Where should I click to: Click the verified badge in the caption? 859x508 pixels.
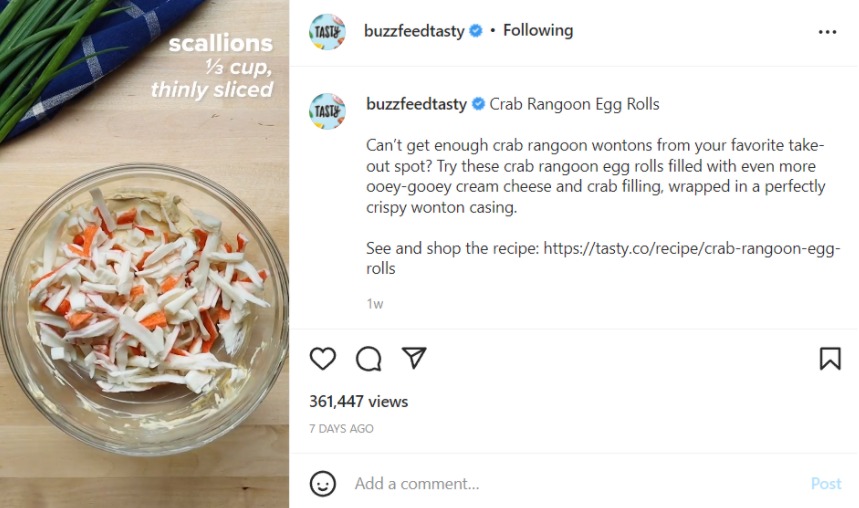[478, 104]
